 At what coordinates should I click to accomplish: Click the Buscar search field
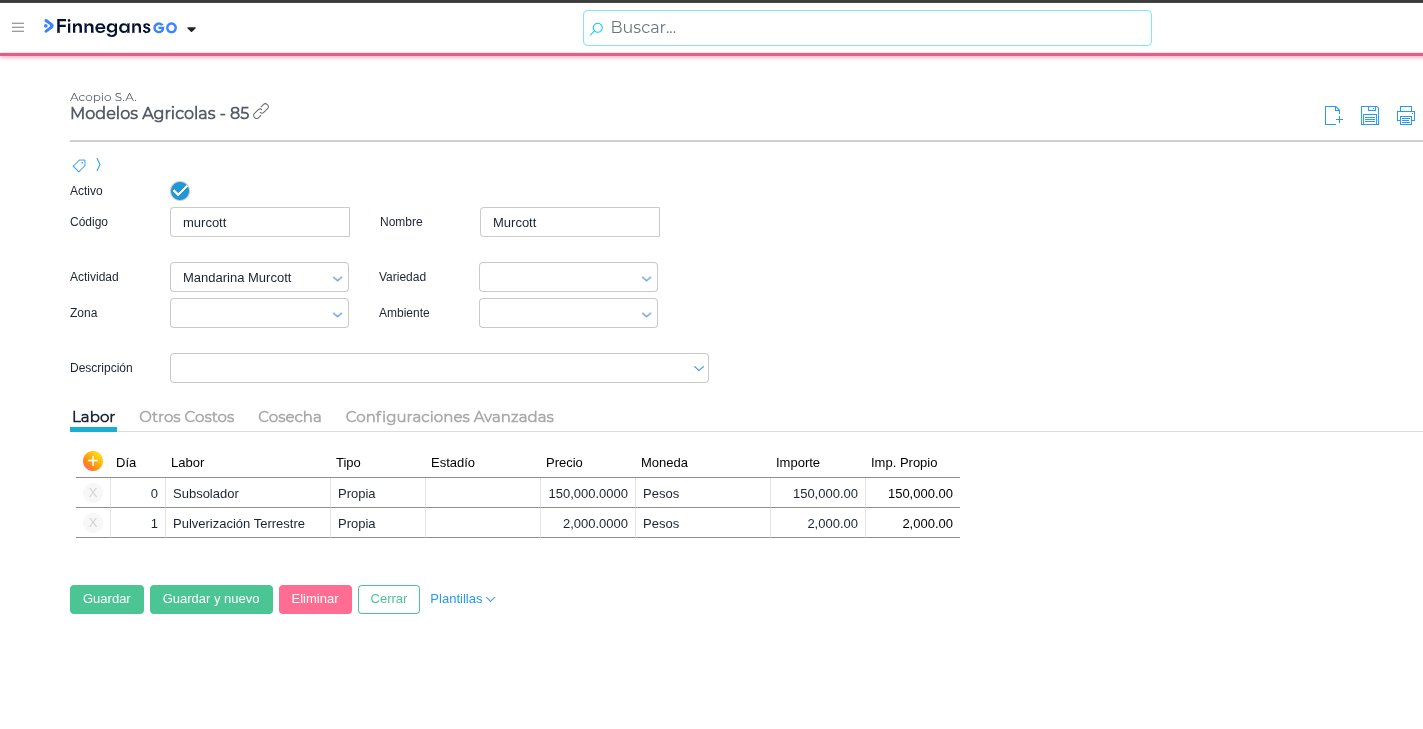(x=867, y=28)
